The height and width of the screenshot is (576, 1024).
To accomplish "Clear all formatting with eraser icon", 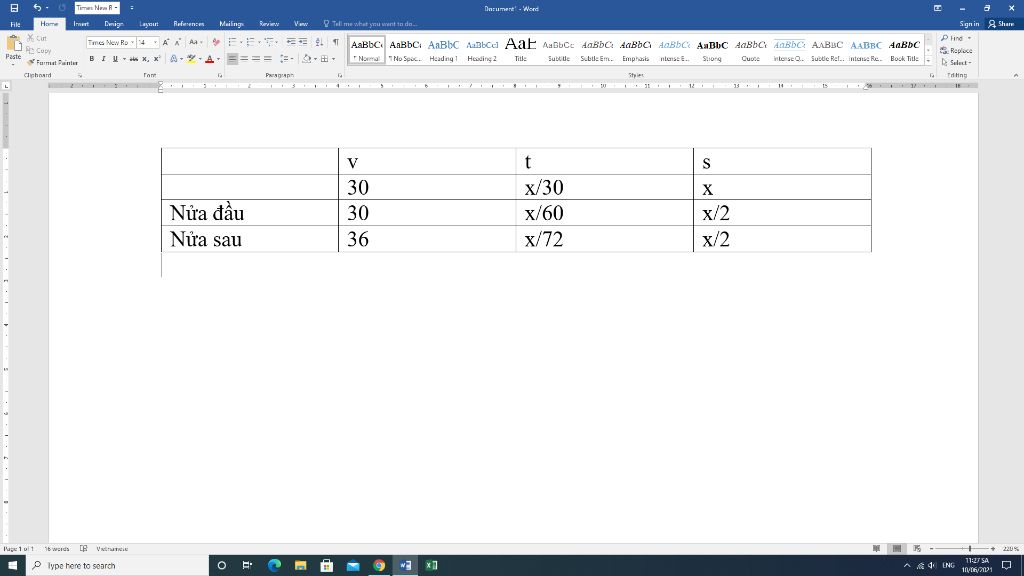I will [x=216, y=42].
